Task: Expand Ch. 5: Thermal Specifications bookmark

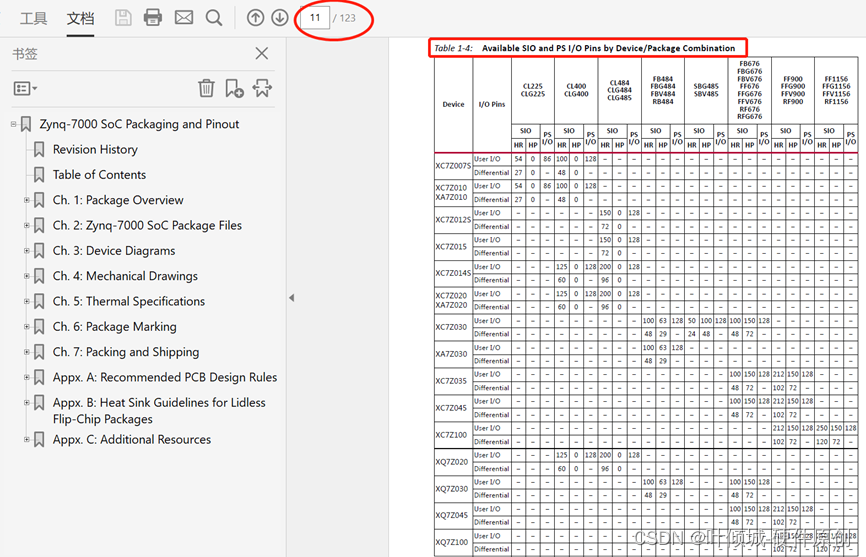Action: [x=27, y=301]
